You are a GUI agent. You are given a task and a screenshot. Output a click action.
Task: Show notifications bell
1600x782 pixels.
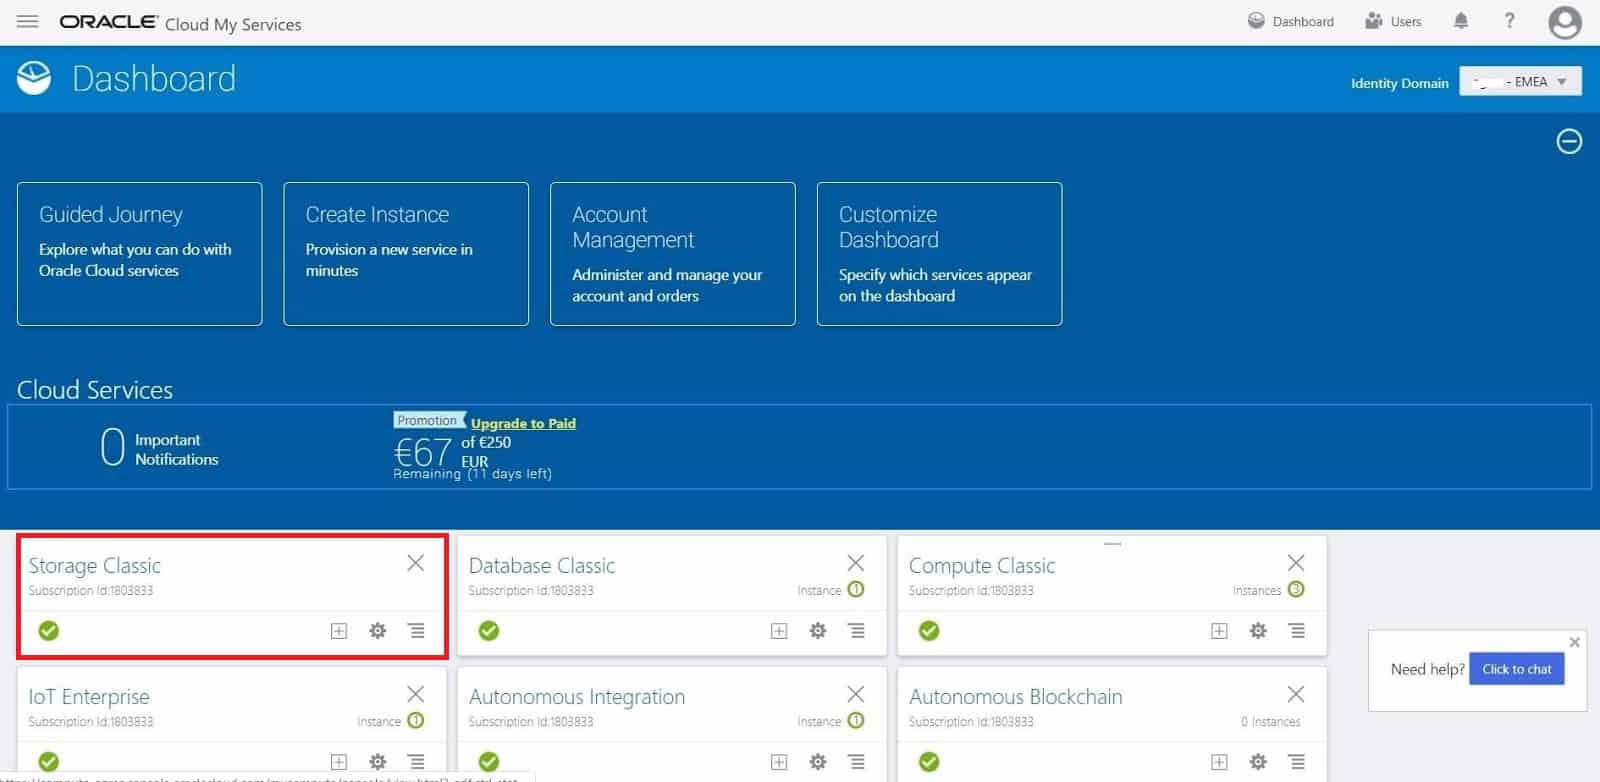click(1461, 21)
